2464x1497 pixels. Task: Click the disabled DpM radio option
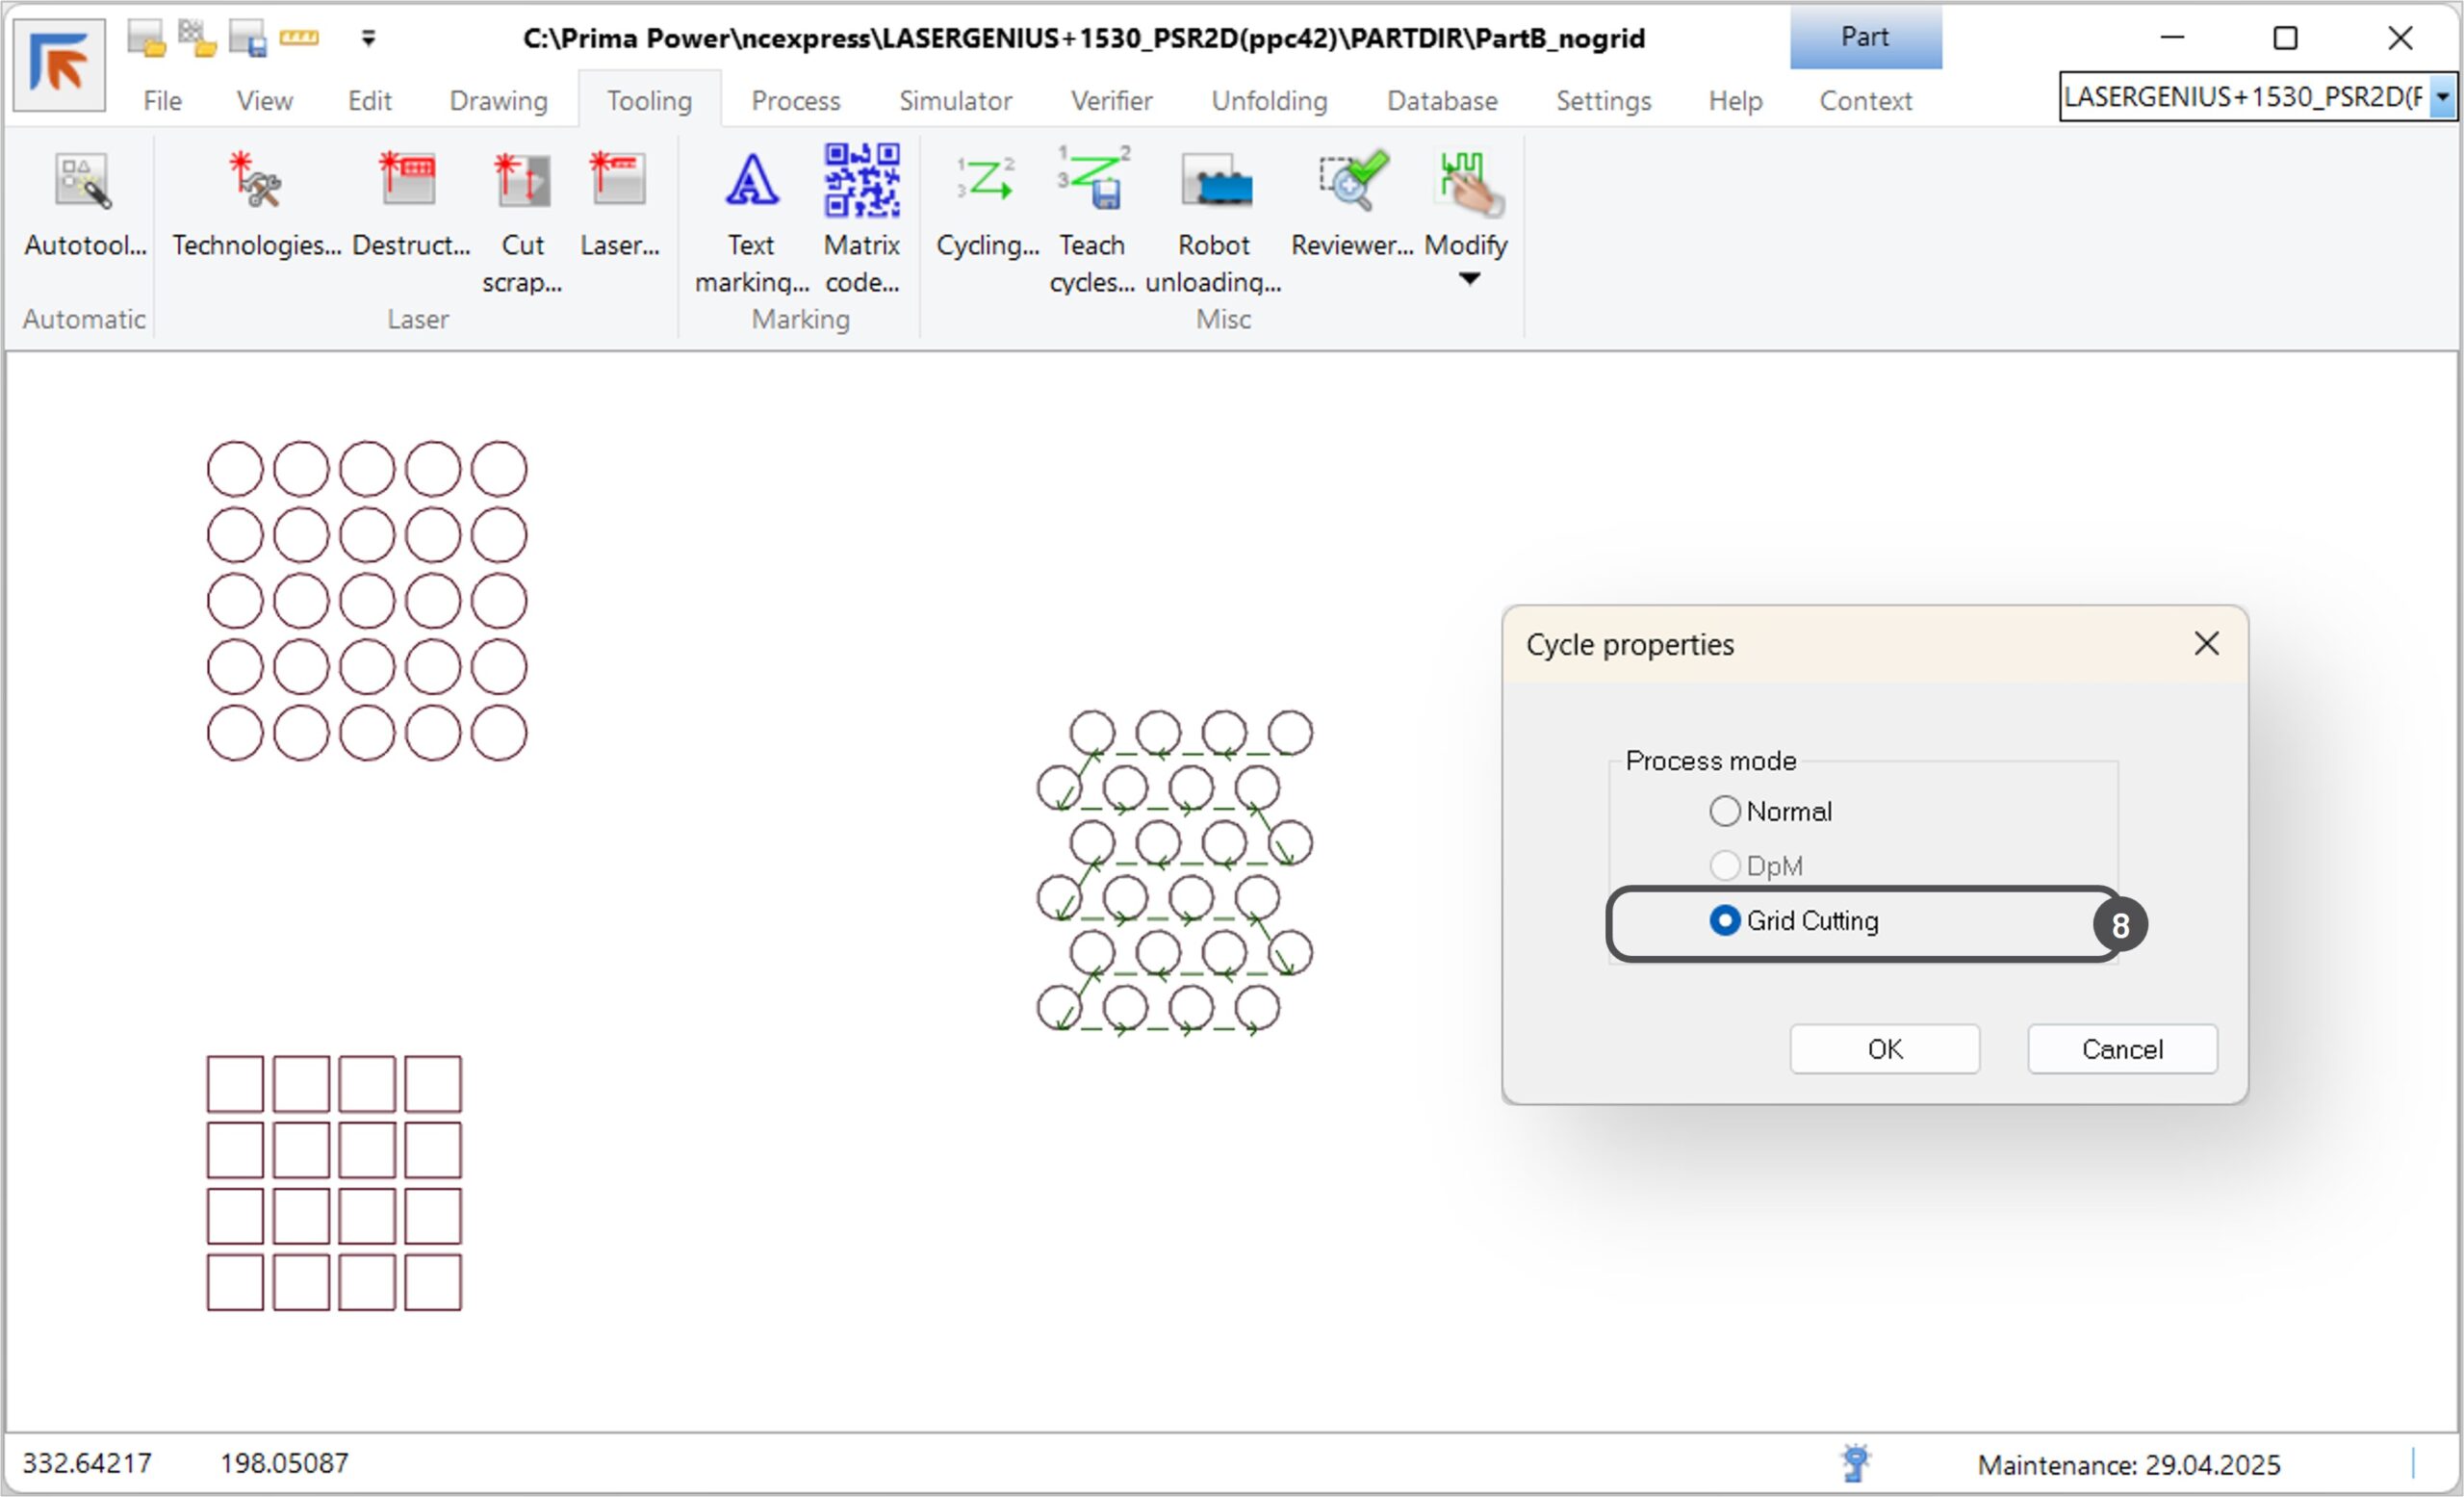(x=1724, y=865)
